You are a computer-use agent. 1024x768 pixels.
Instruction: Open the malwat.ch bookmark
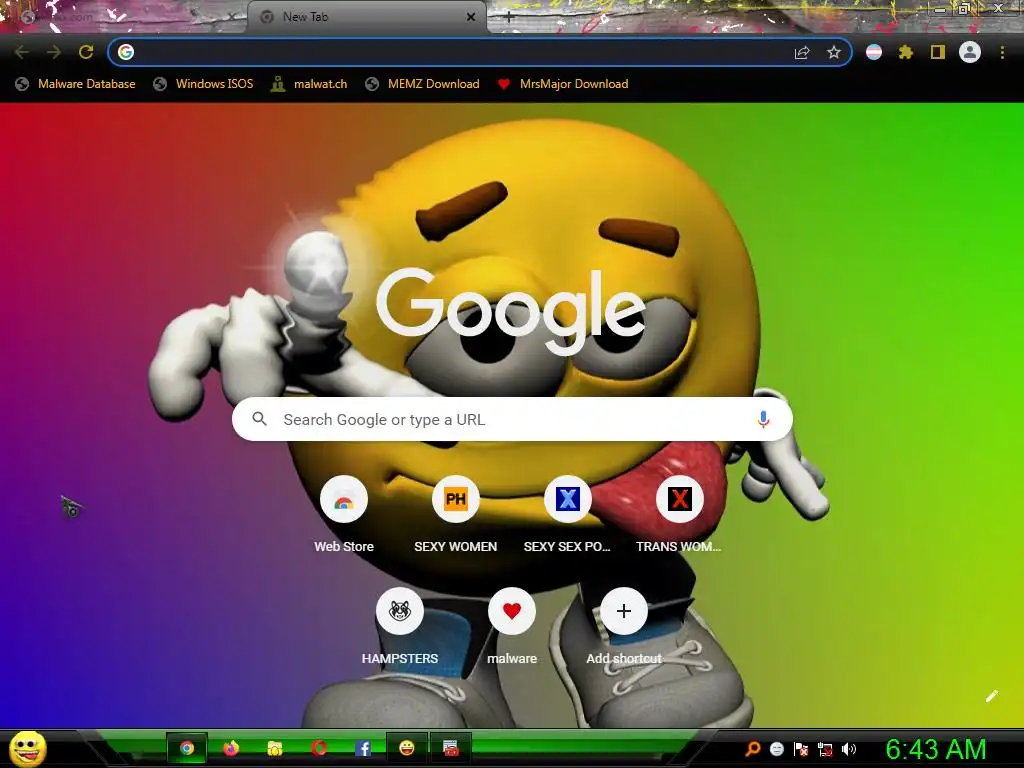309,84
